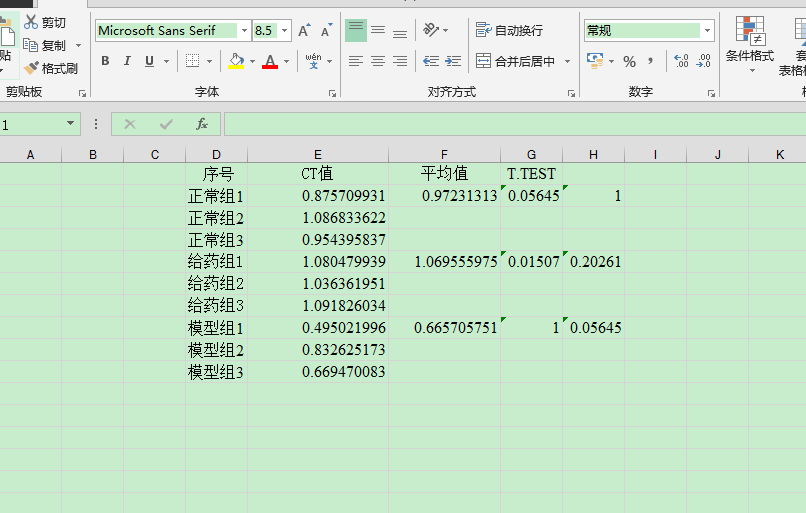Viewport: 806px width, 513px height.
Task: Apply percent style
Action: (x=629, y=62)
